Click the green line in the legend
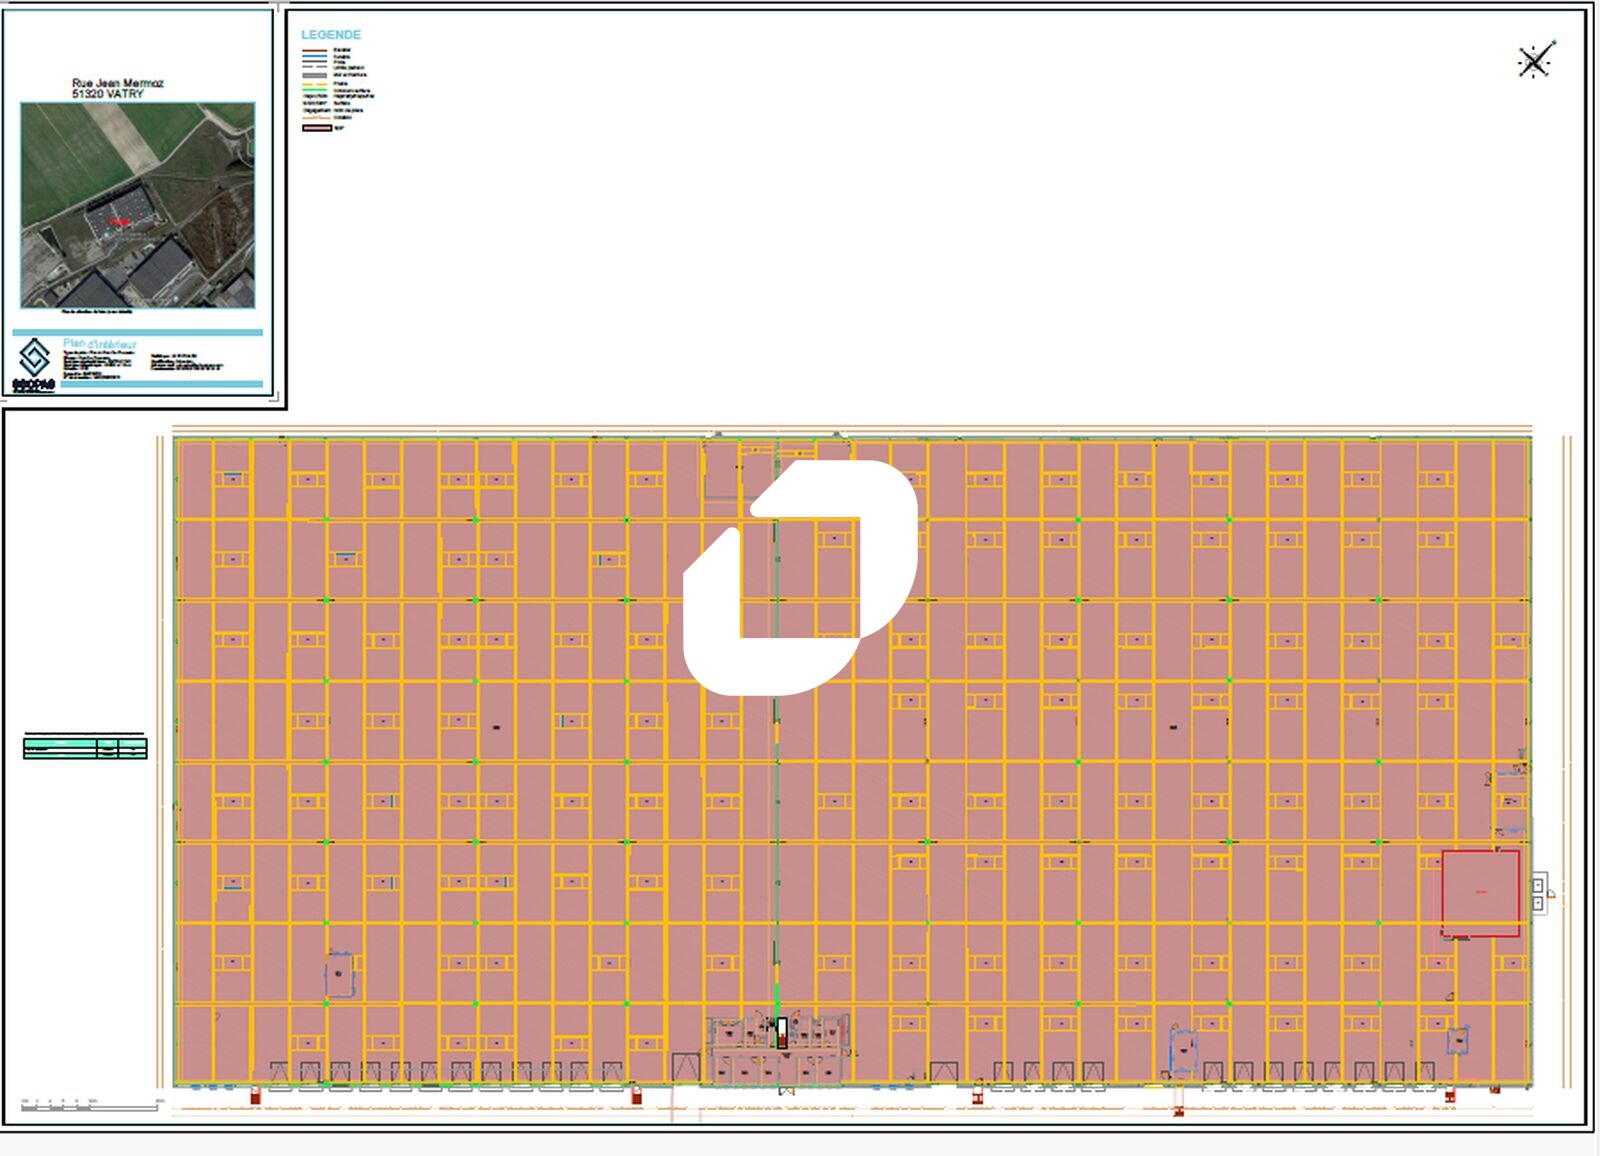 pos(315,90)
